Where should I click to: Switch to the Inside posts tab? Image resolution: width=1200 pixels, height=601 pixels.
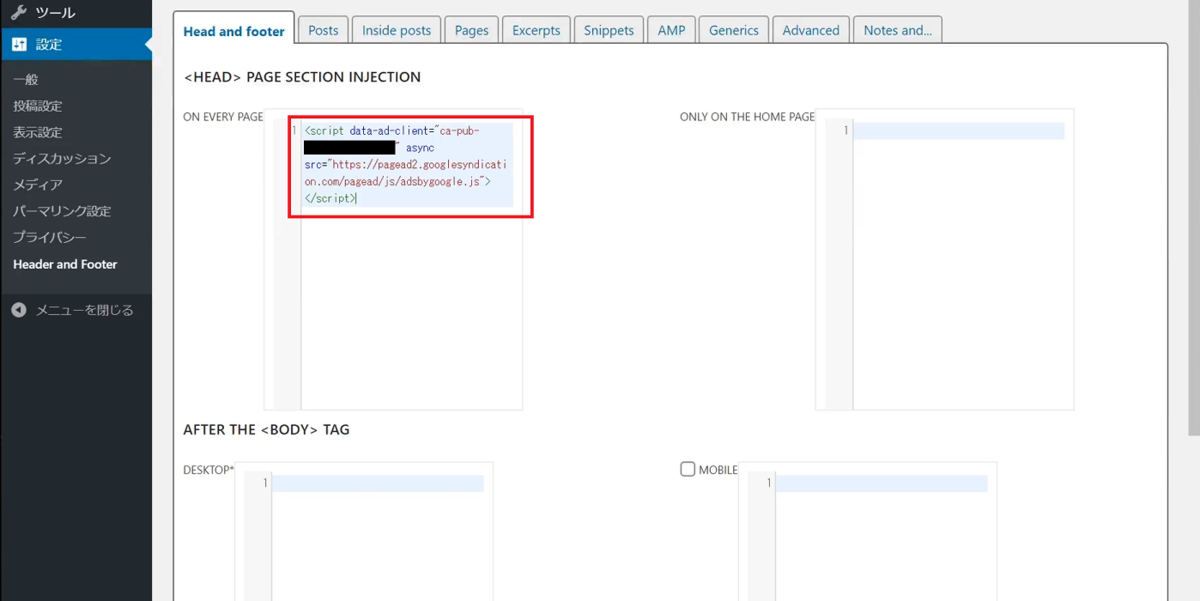(x=397, y=30)
